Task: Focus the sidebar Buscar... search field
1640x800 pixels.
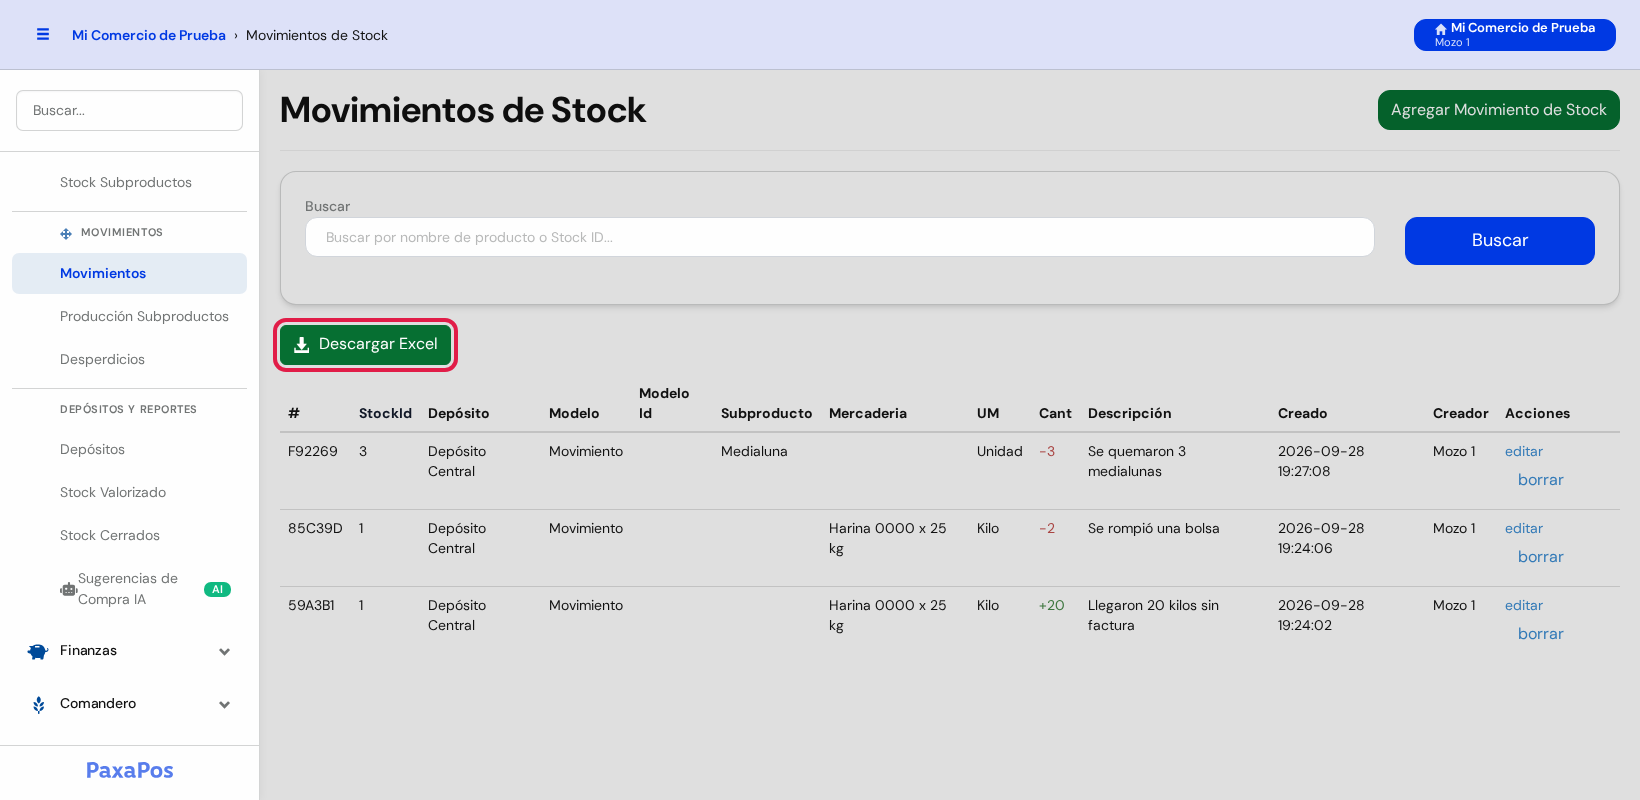Action: 129,110
